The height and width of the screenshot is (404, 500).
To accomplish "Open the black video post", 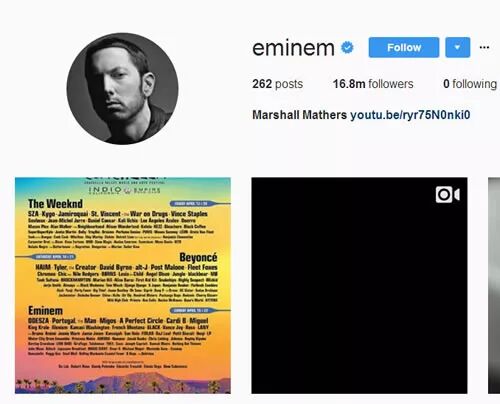I will click(359, 285).
